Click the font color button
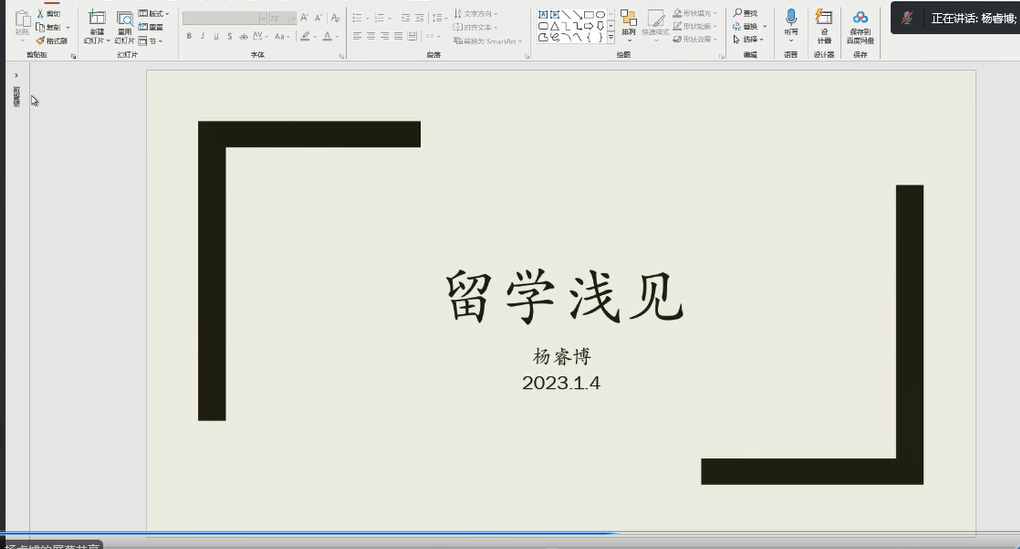1020x549 pixels. 328,36
